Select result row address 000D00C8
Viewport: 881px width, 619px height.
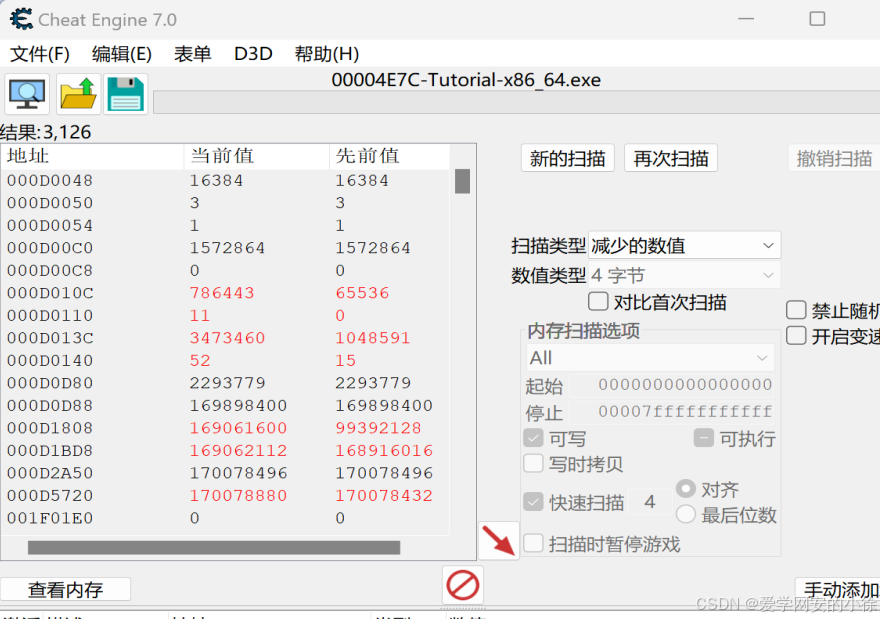(x=225, y=270)
